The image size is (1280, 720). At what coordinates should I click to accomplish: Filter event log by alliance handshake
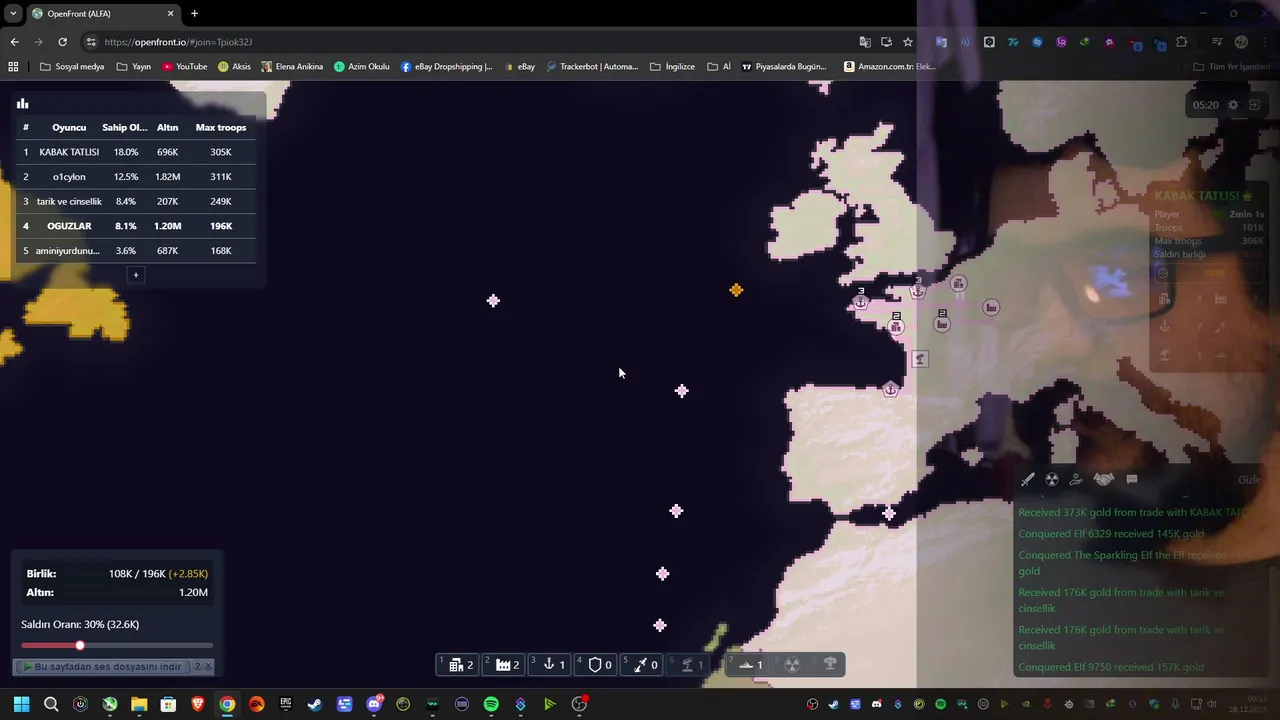[1103, 480]
